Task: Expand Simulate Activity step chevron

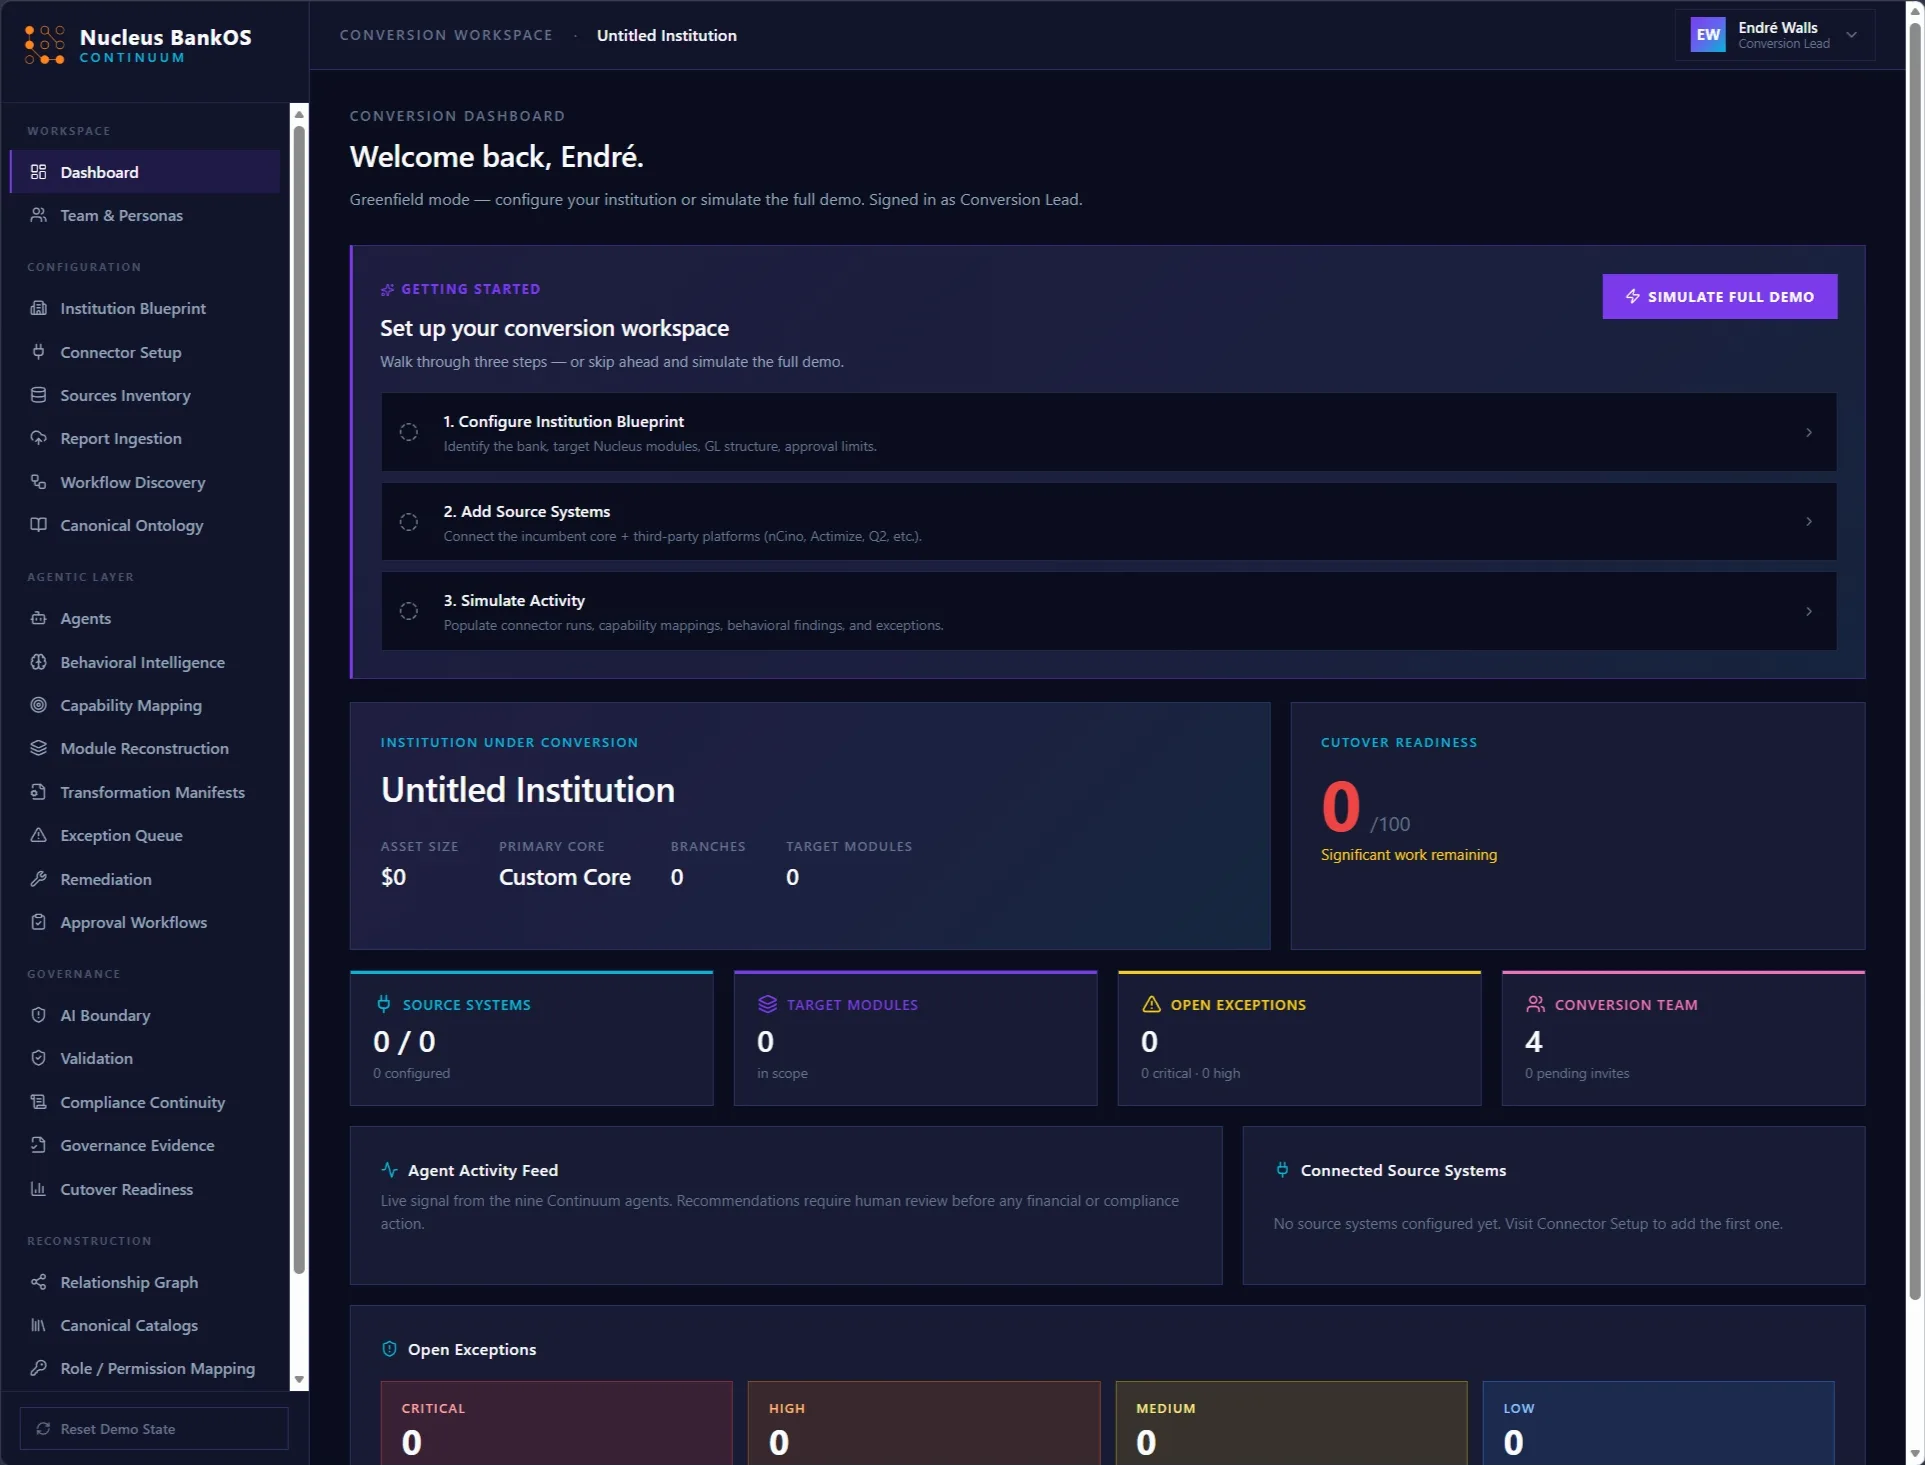Action: click(1809, 611)
